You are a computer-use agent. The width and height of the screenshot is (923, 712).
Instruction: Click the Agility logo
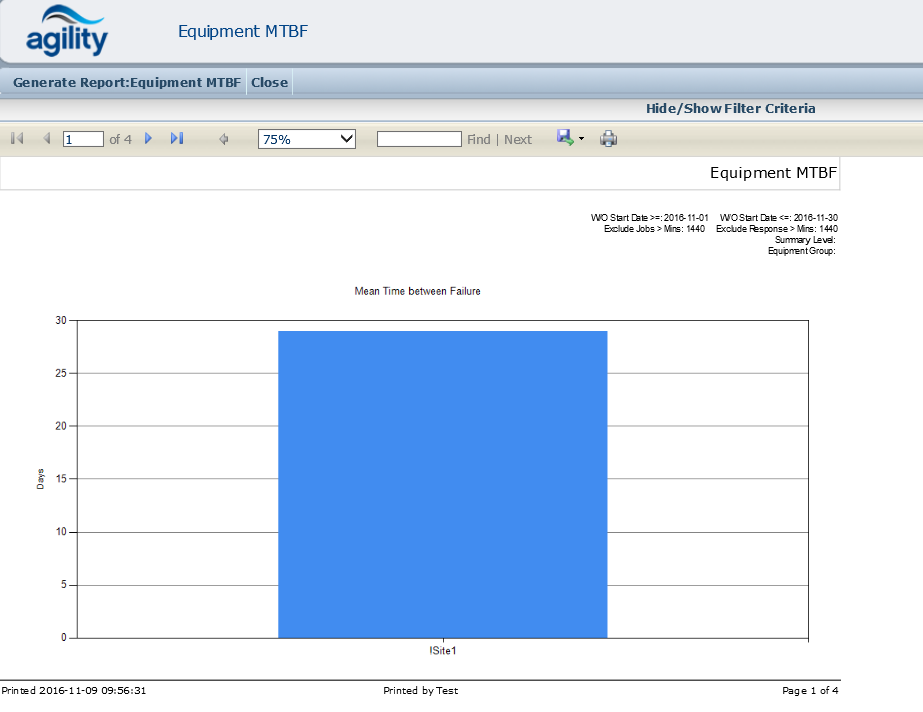(67, 32)
